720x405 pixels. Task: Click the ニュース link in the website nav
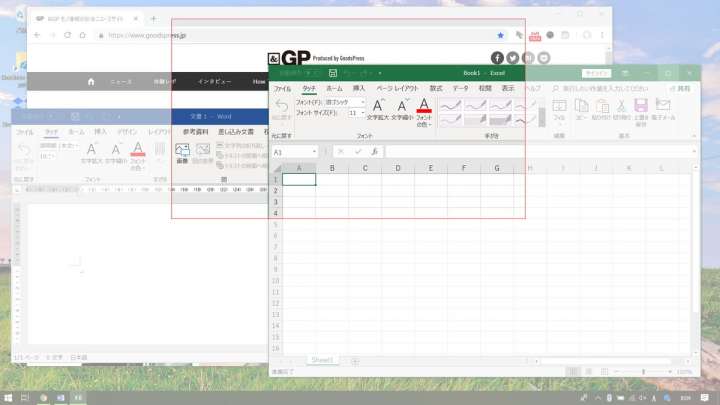[121, 82]
